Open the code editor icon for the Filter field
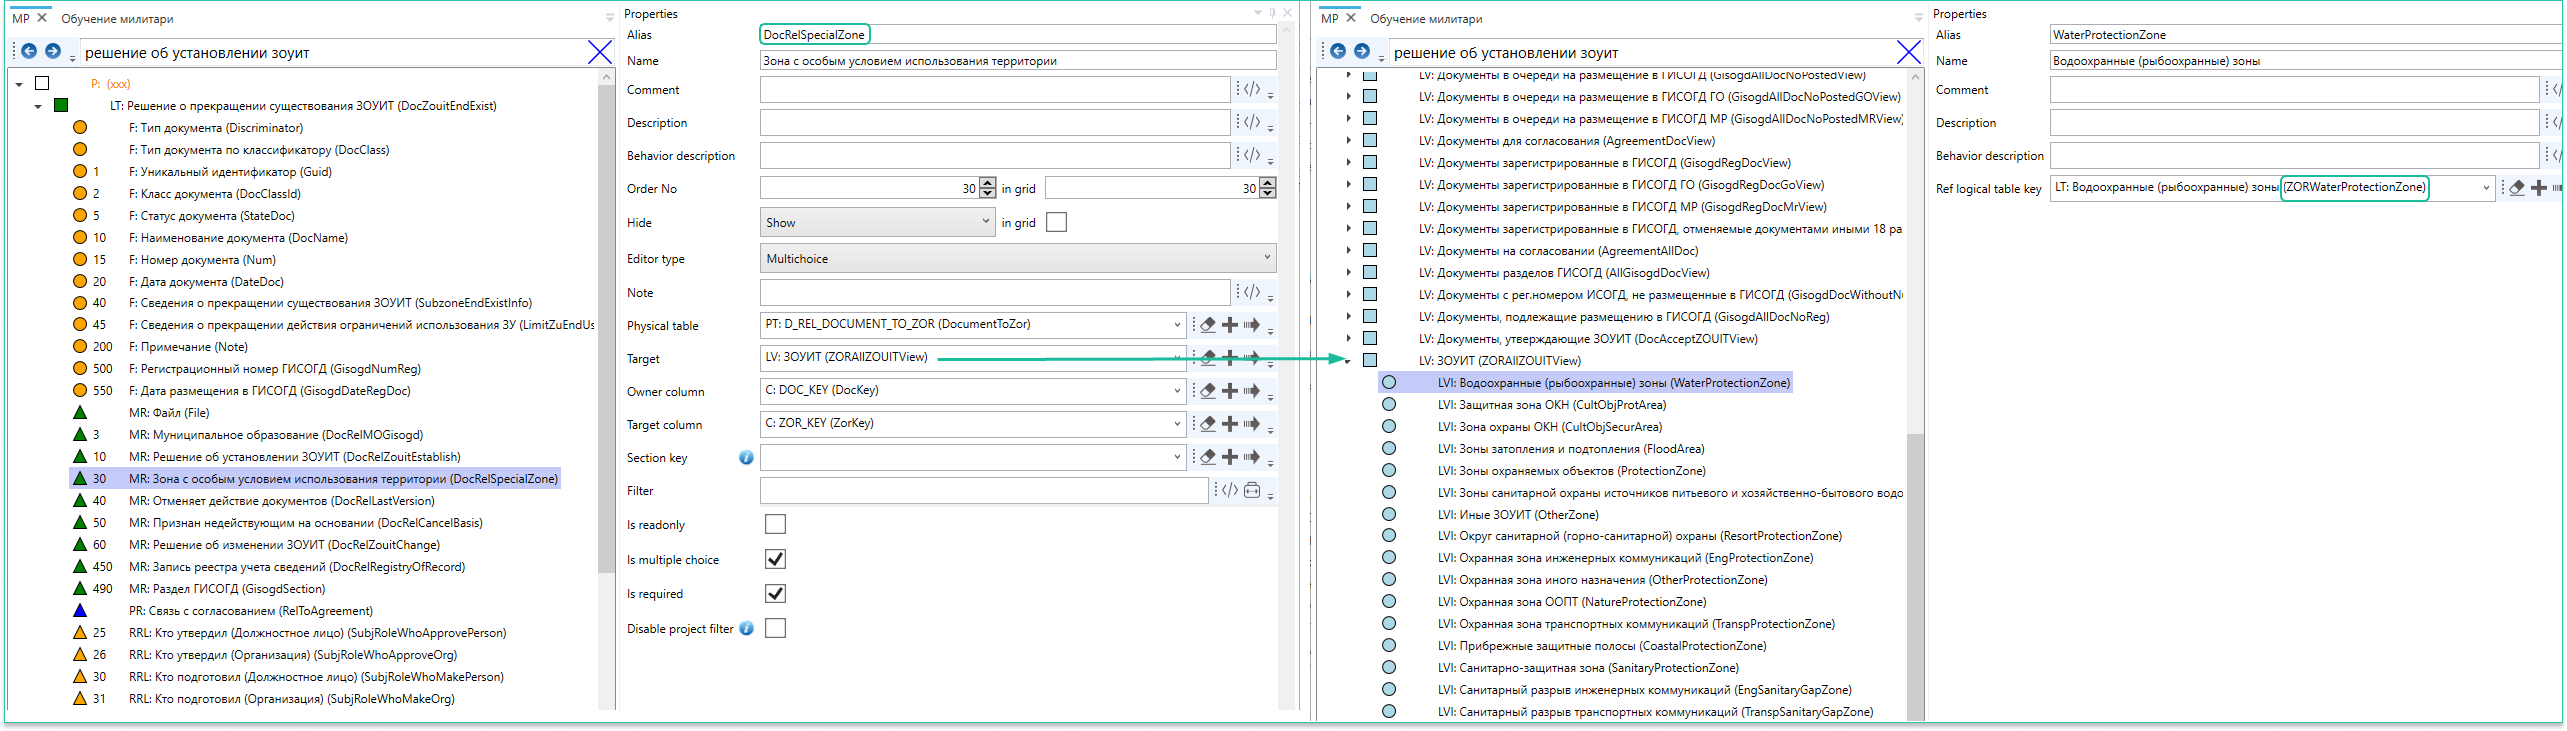Viewport: 2567px width, 731px height. [x=1230, y=490]
